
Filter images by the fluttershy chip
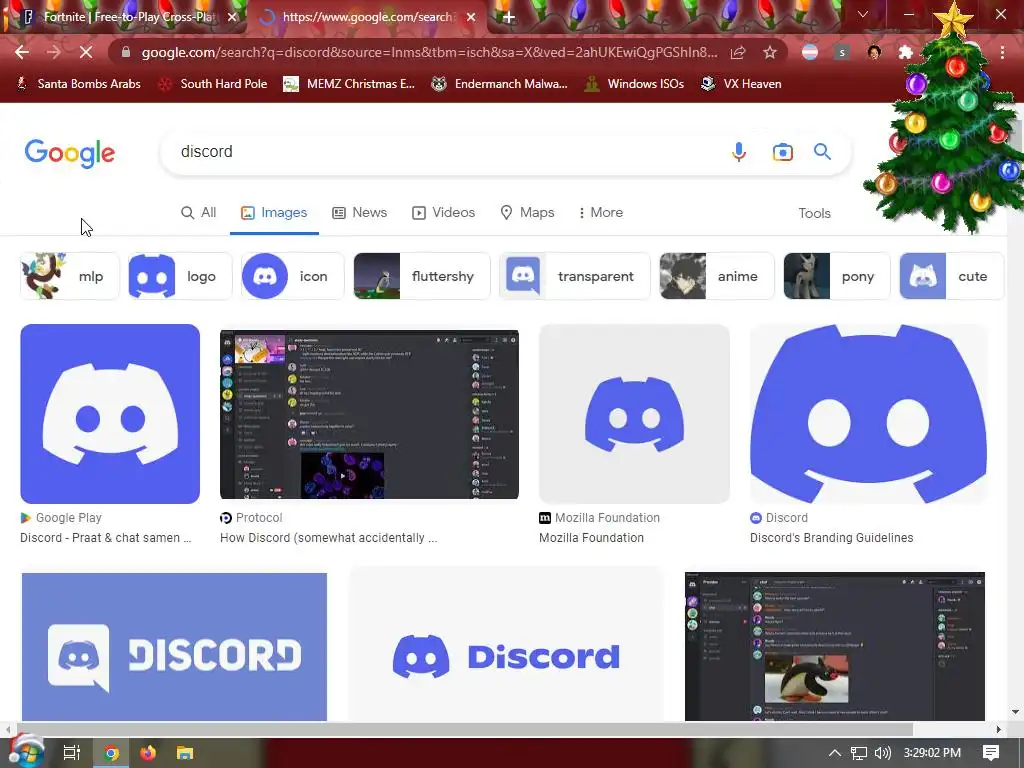point(422,276)
